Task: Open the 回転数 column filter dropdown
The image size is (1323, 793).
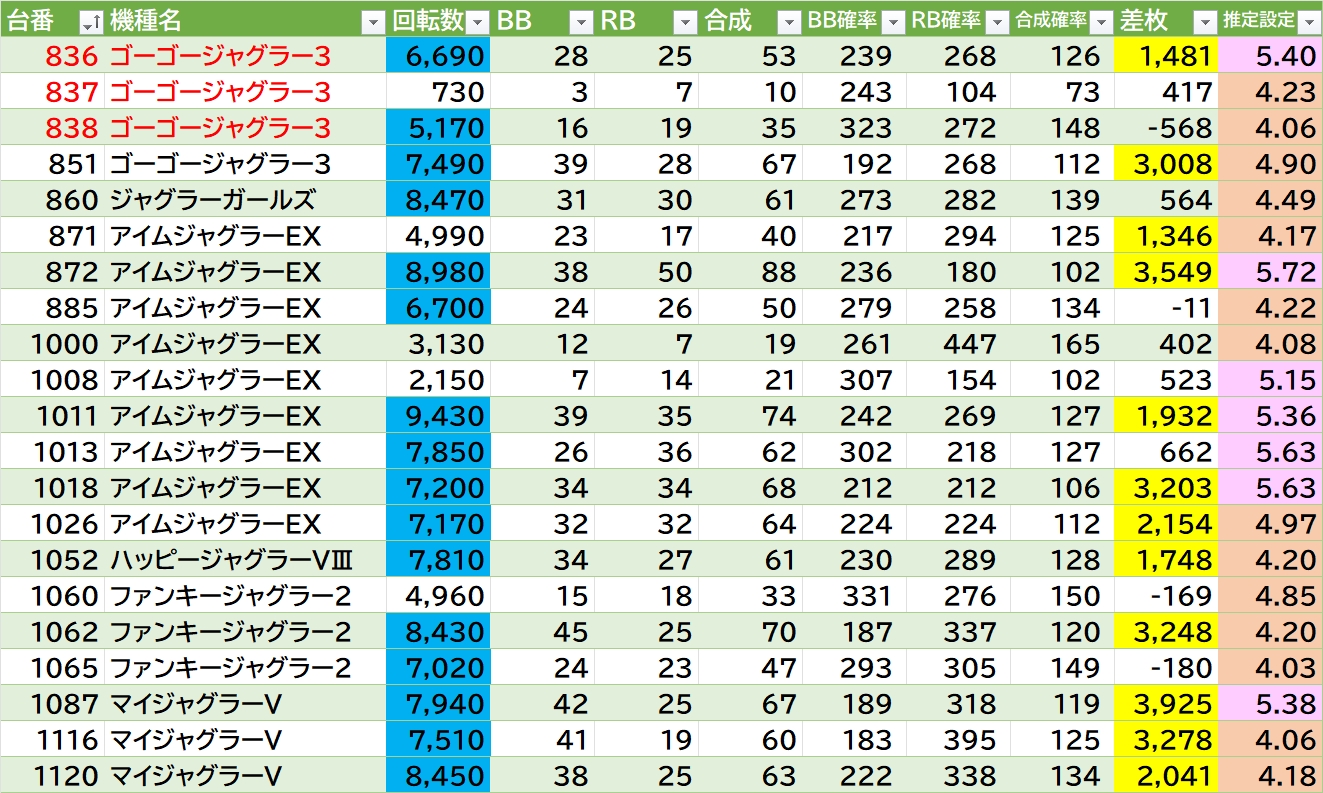Action: (477, 21)
